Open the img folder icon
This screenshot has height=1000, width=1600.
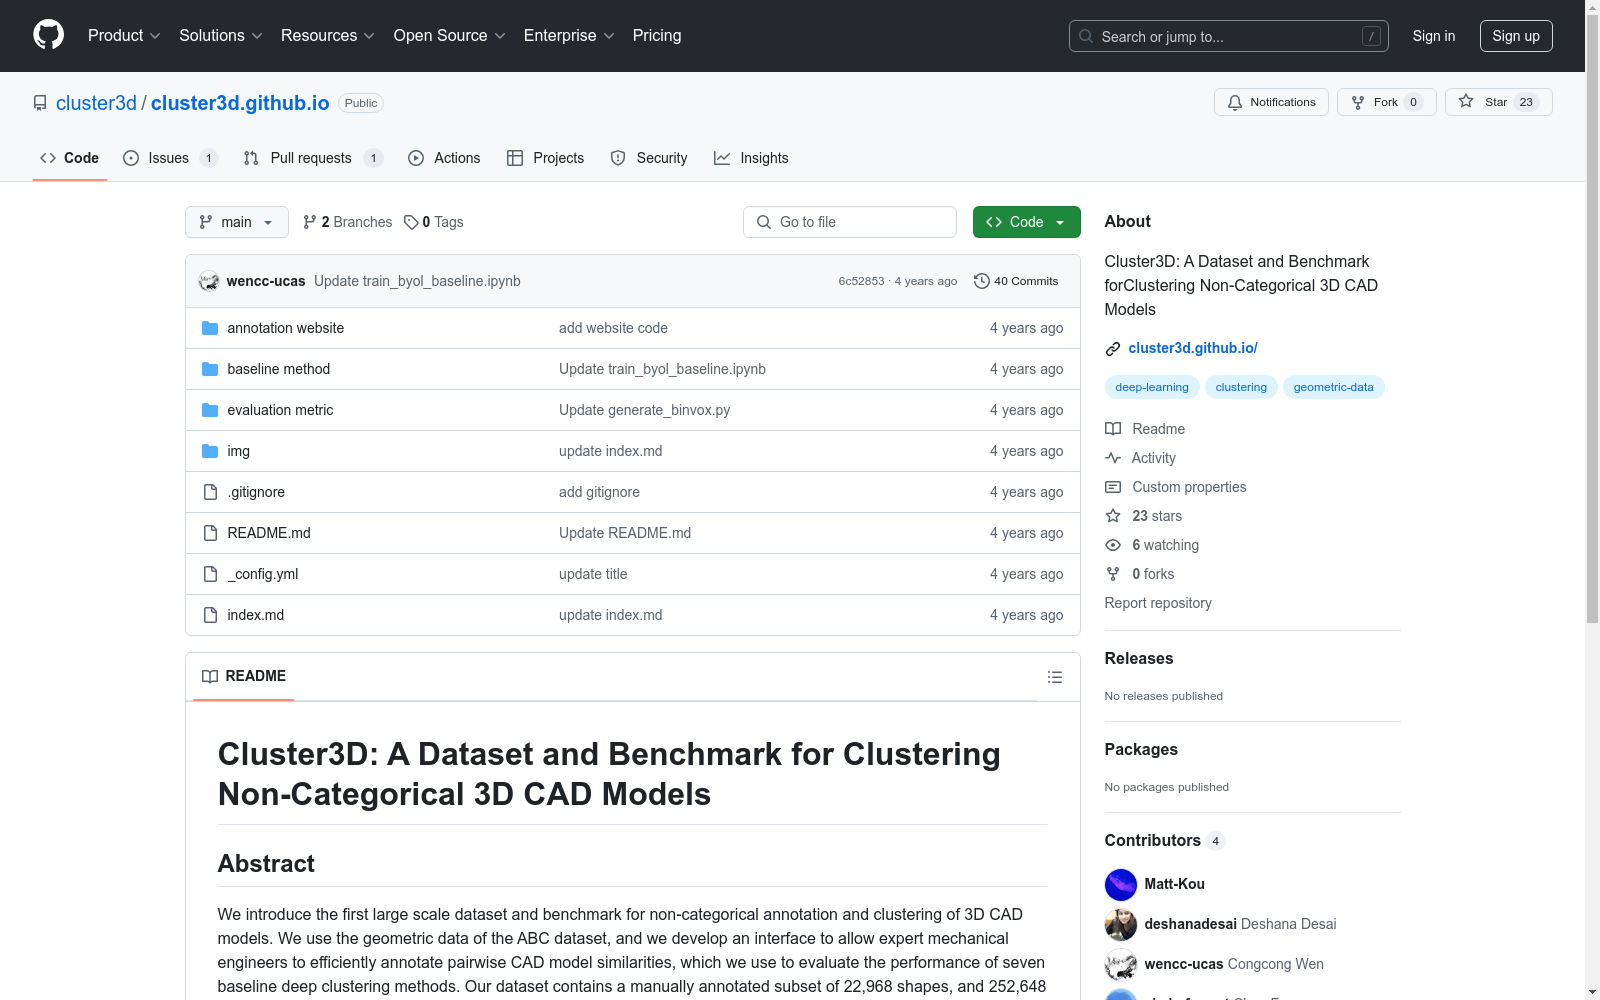(x=210, y=451)
